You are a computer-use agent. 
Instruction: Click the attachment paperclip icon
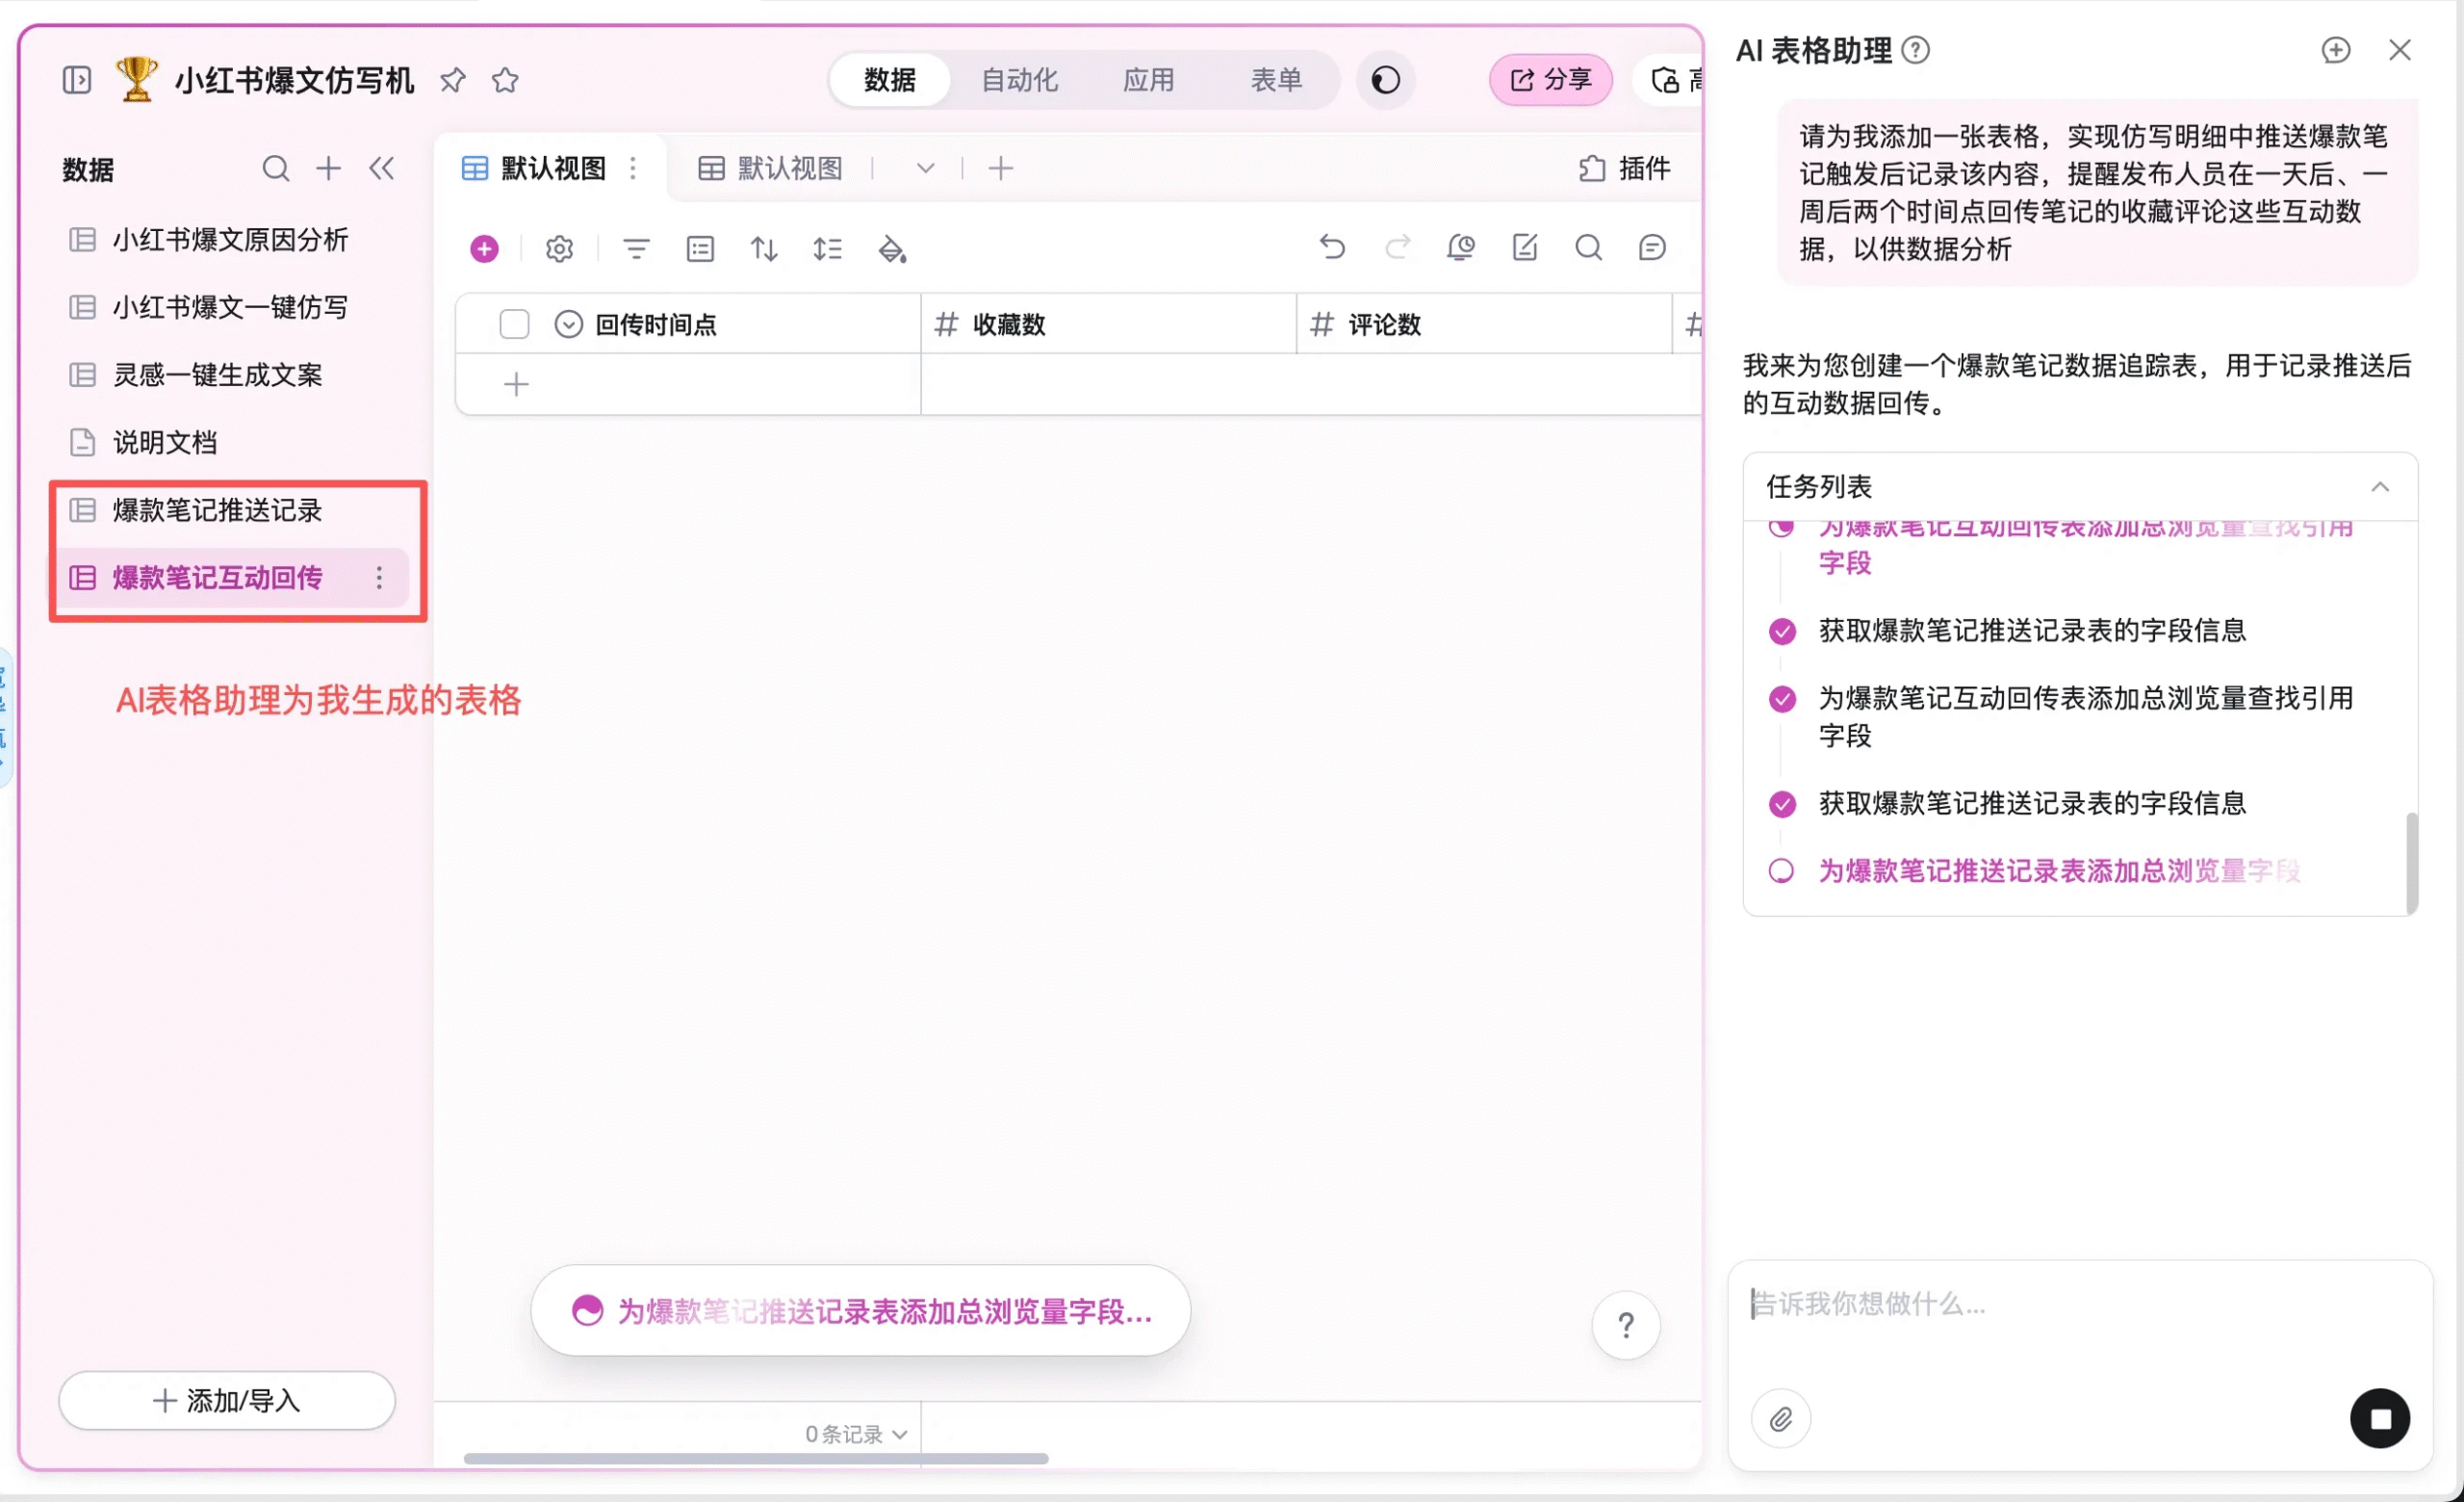1780,1418
